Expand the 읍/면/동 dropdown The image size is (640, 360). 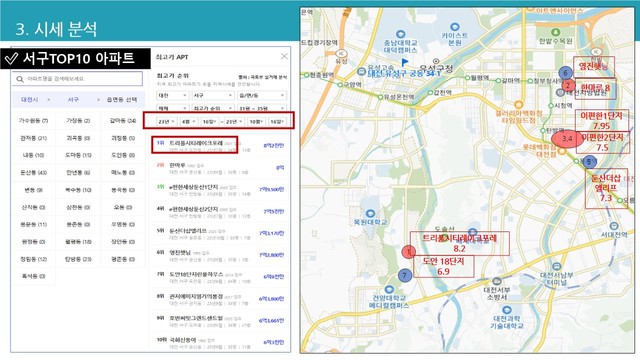[262, 96]
